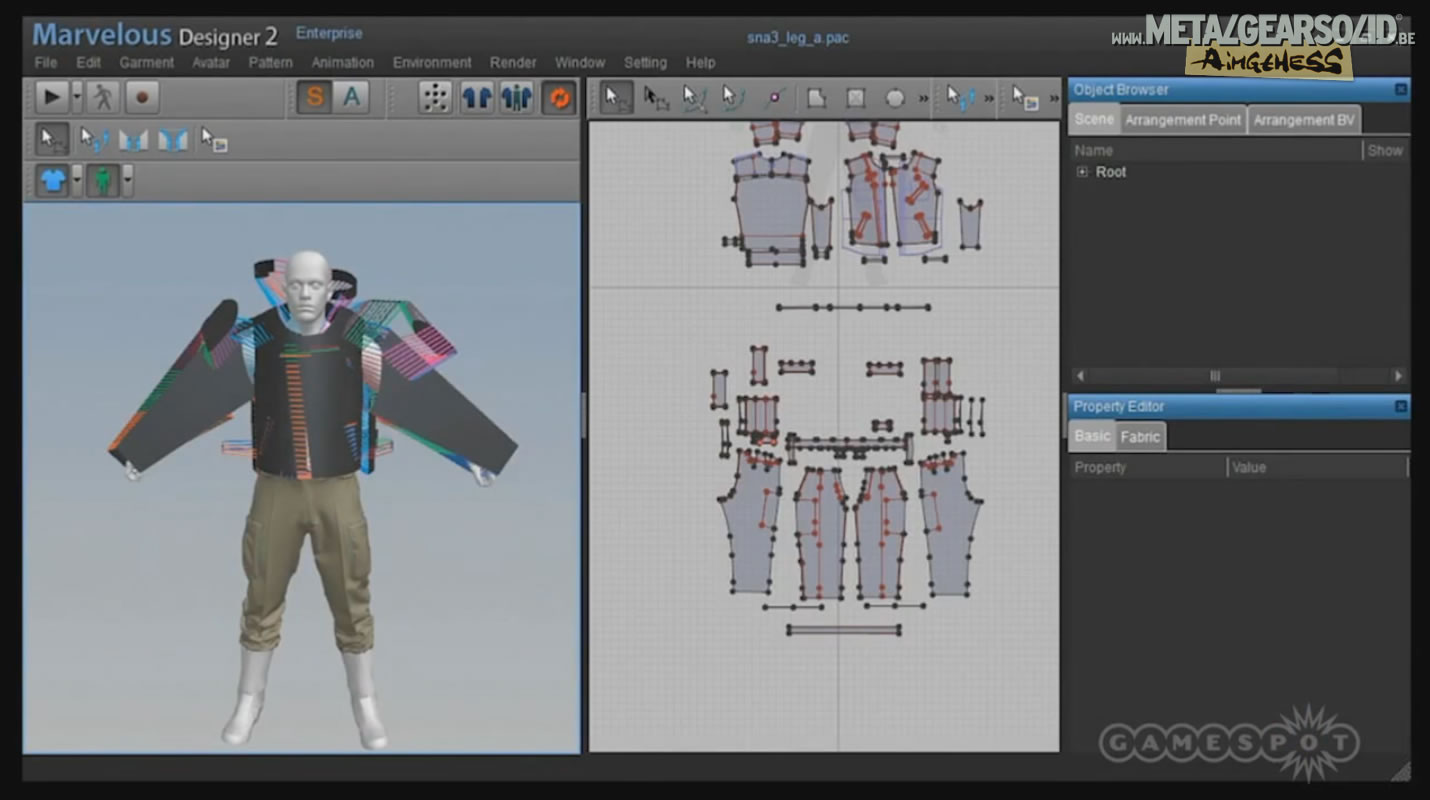Click the Show column header
Screen dimensions: 1430x800
(x=1385, y=150)
